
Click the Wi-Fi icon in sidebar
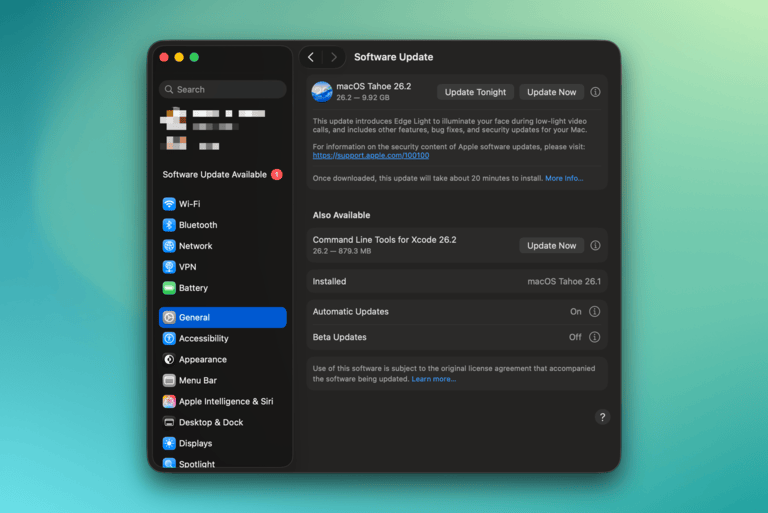click(x=169, y=204)
